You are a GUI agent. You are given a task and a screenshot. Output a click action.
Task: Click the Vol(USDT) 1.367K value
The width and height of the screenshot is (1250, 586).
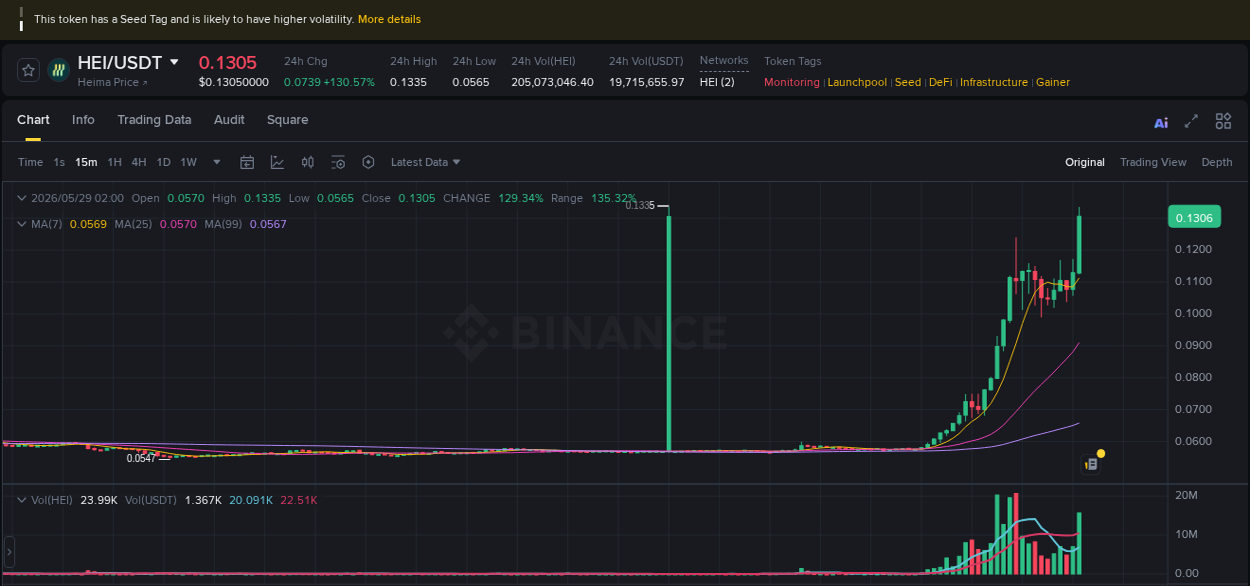click(203, 499)
